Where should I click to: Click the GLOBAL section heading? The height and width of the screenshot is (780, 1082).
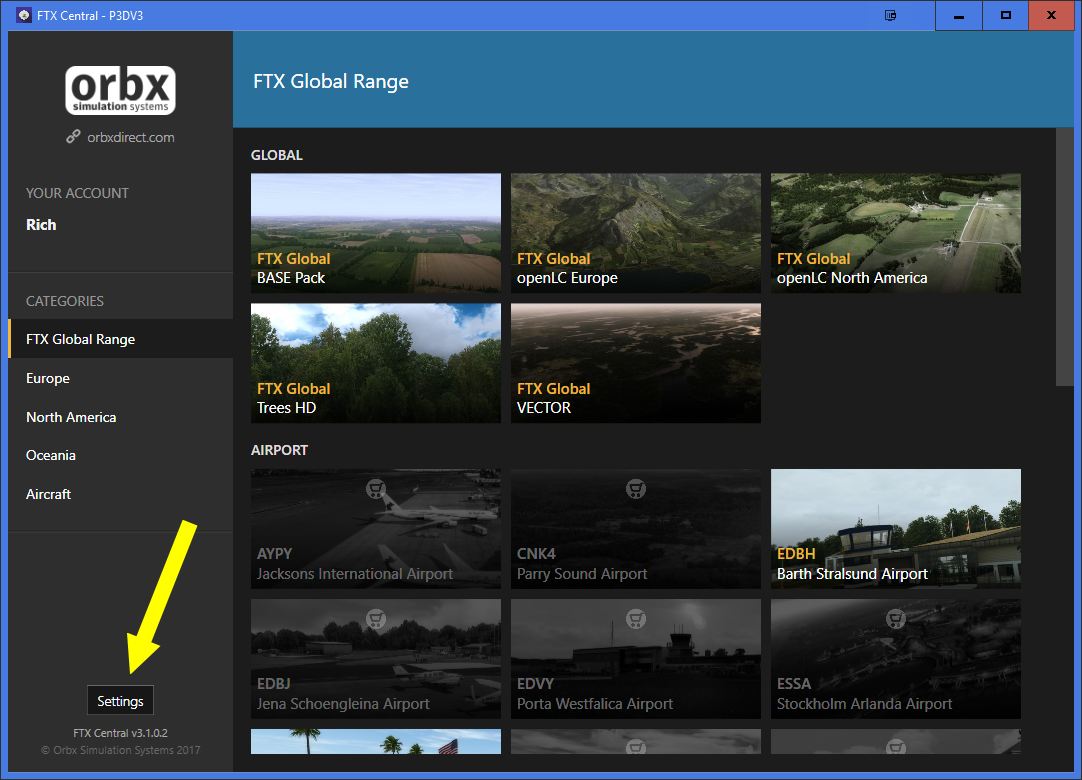(277, 155)
